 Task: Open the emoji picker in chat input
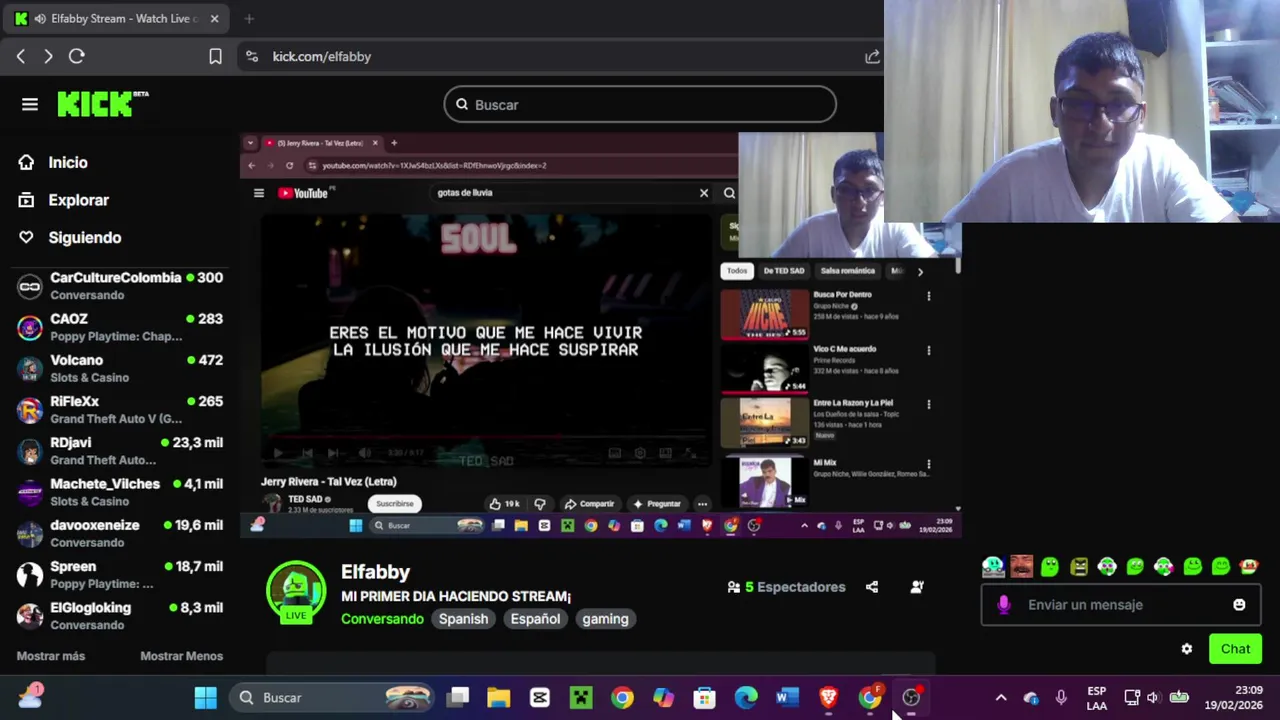[1239, 605]
